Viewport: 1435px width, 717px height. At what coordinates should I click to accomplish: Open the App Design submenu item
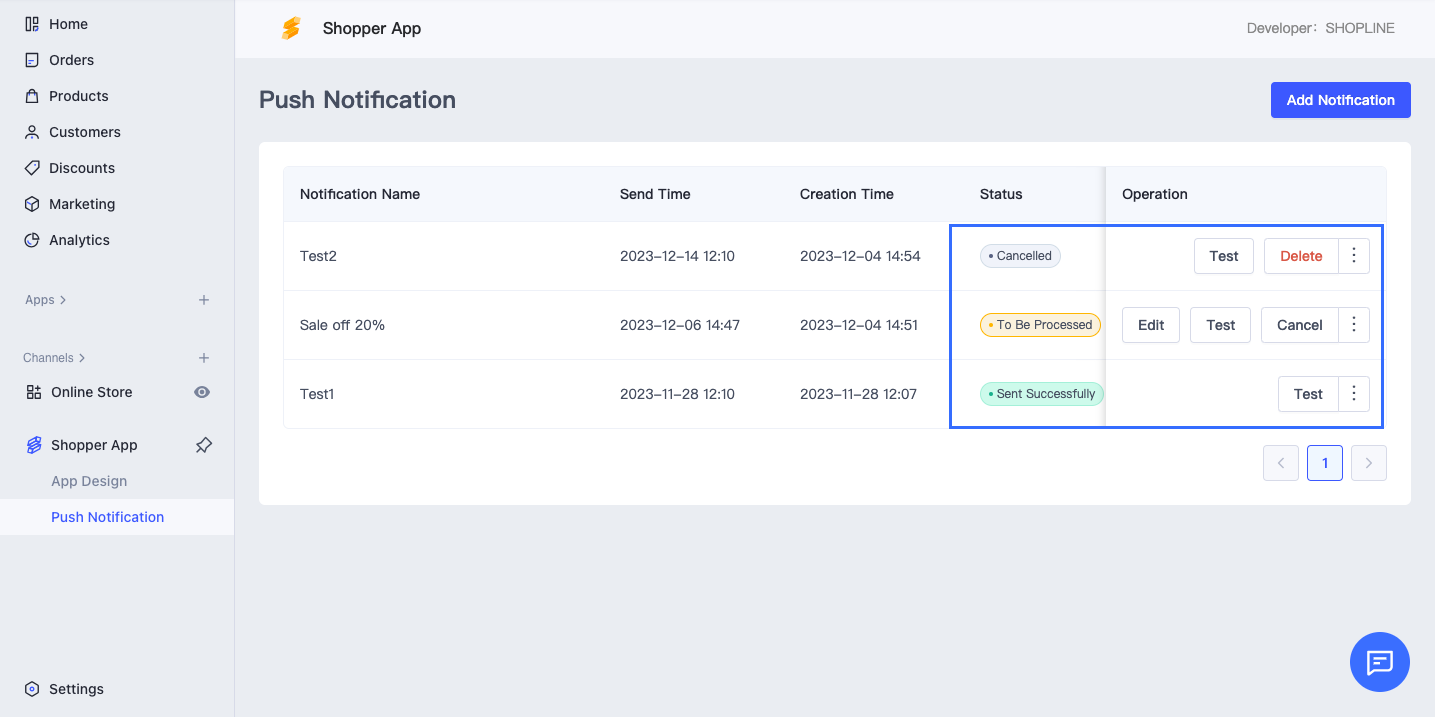[89, 481]
